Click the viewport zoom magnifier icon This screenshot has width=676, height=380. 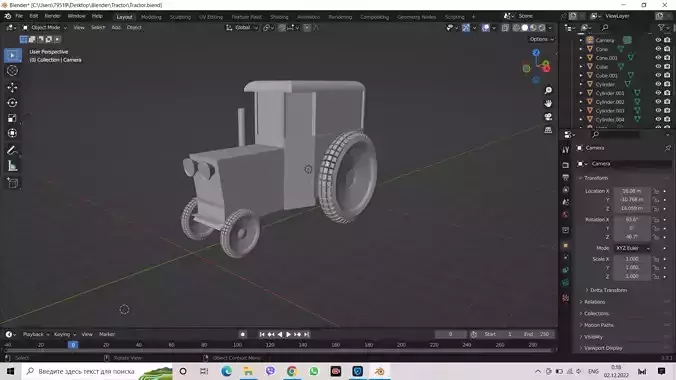pyautogui.click(x=548, y=90)
